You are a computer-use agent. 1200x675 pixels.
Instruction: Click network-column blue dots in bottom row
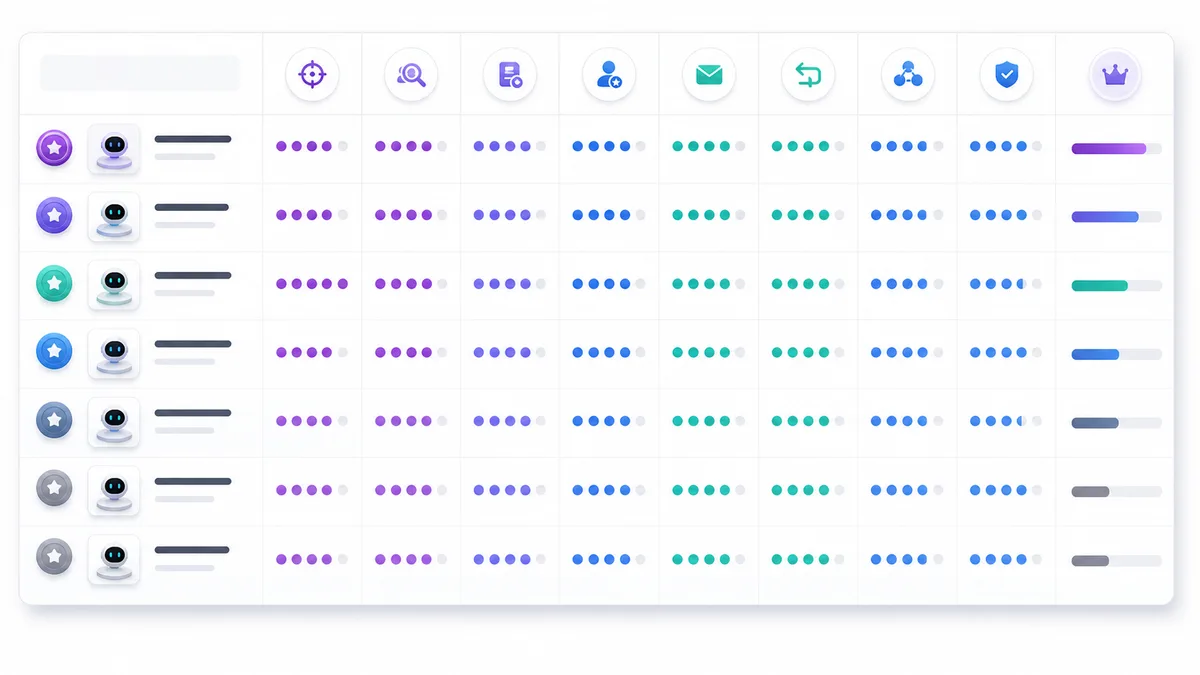[907, 559]
